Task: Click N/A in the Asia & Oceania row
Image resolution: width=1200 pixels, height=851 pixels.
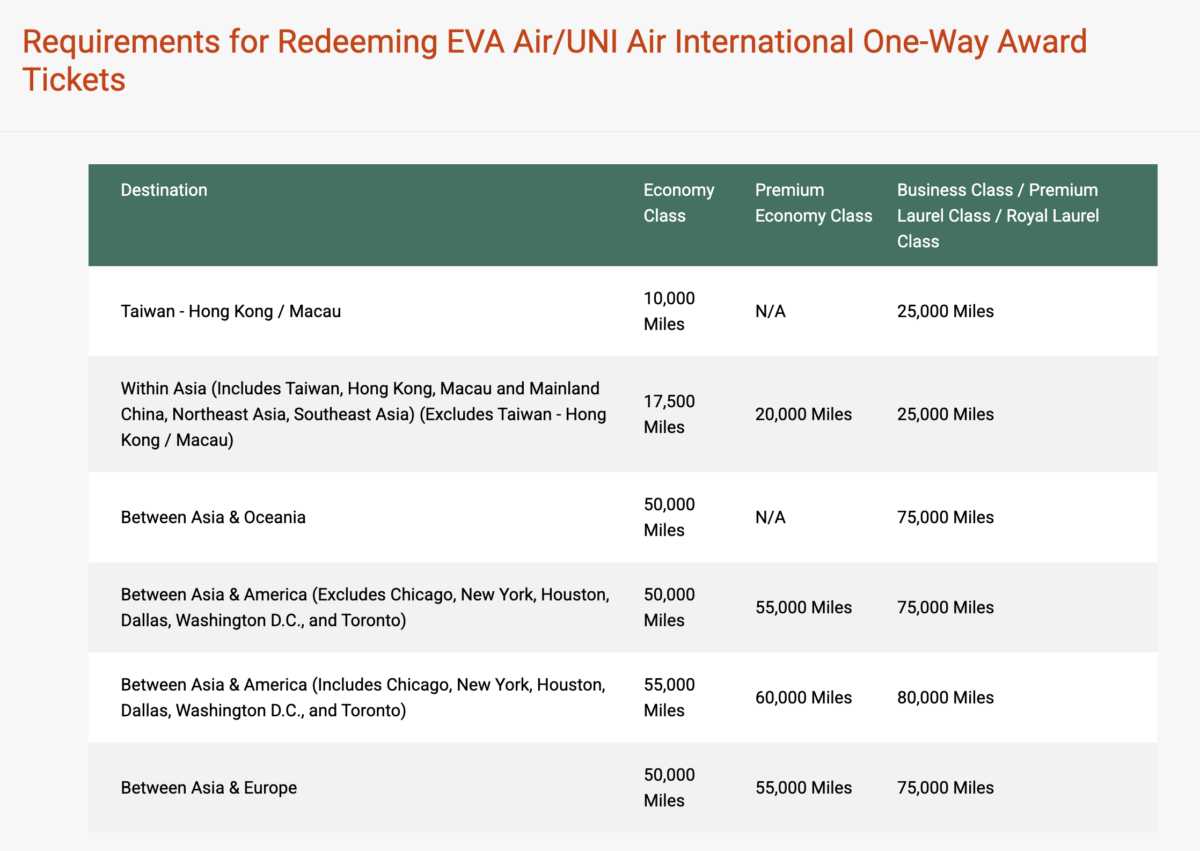Action: (x=770, y=518)
